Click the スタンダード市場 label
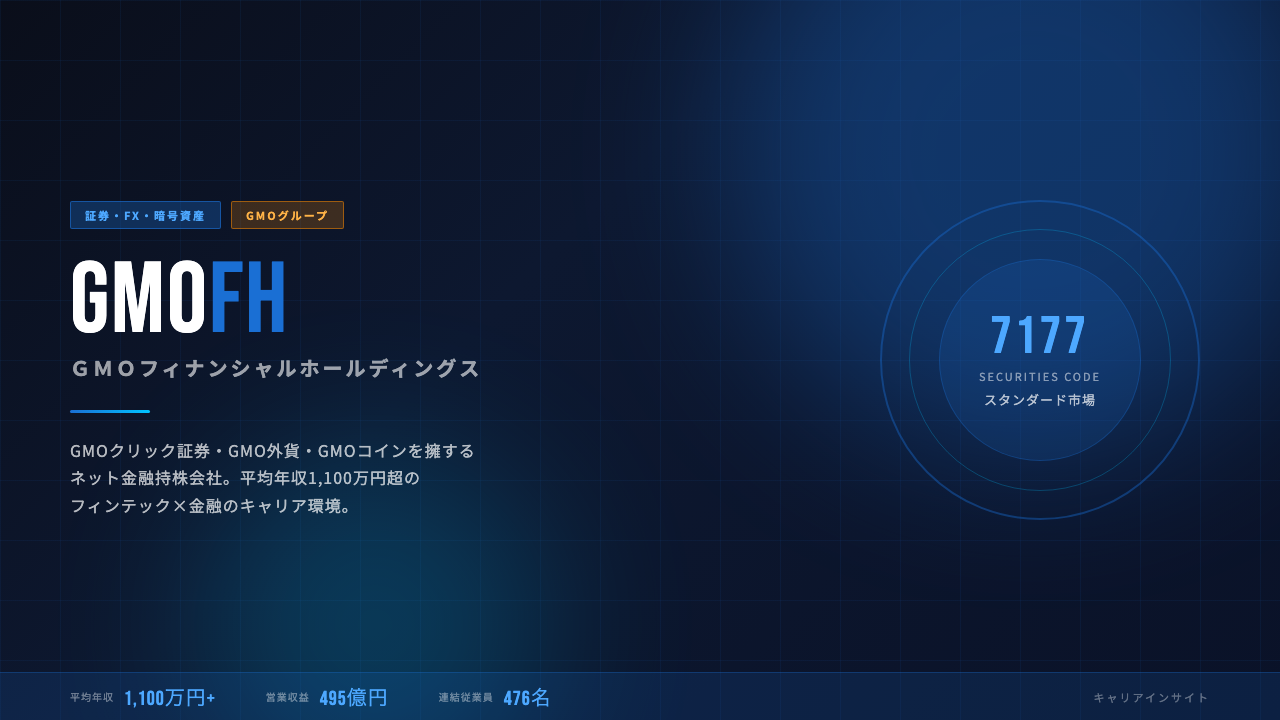1280x720 pixels. click(1040, 400)
